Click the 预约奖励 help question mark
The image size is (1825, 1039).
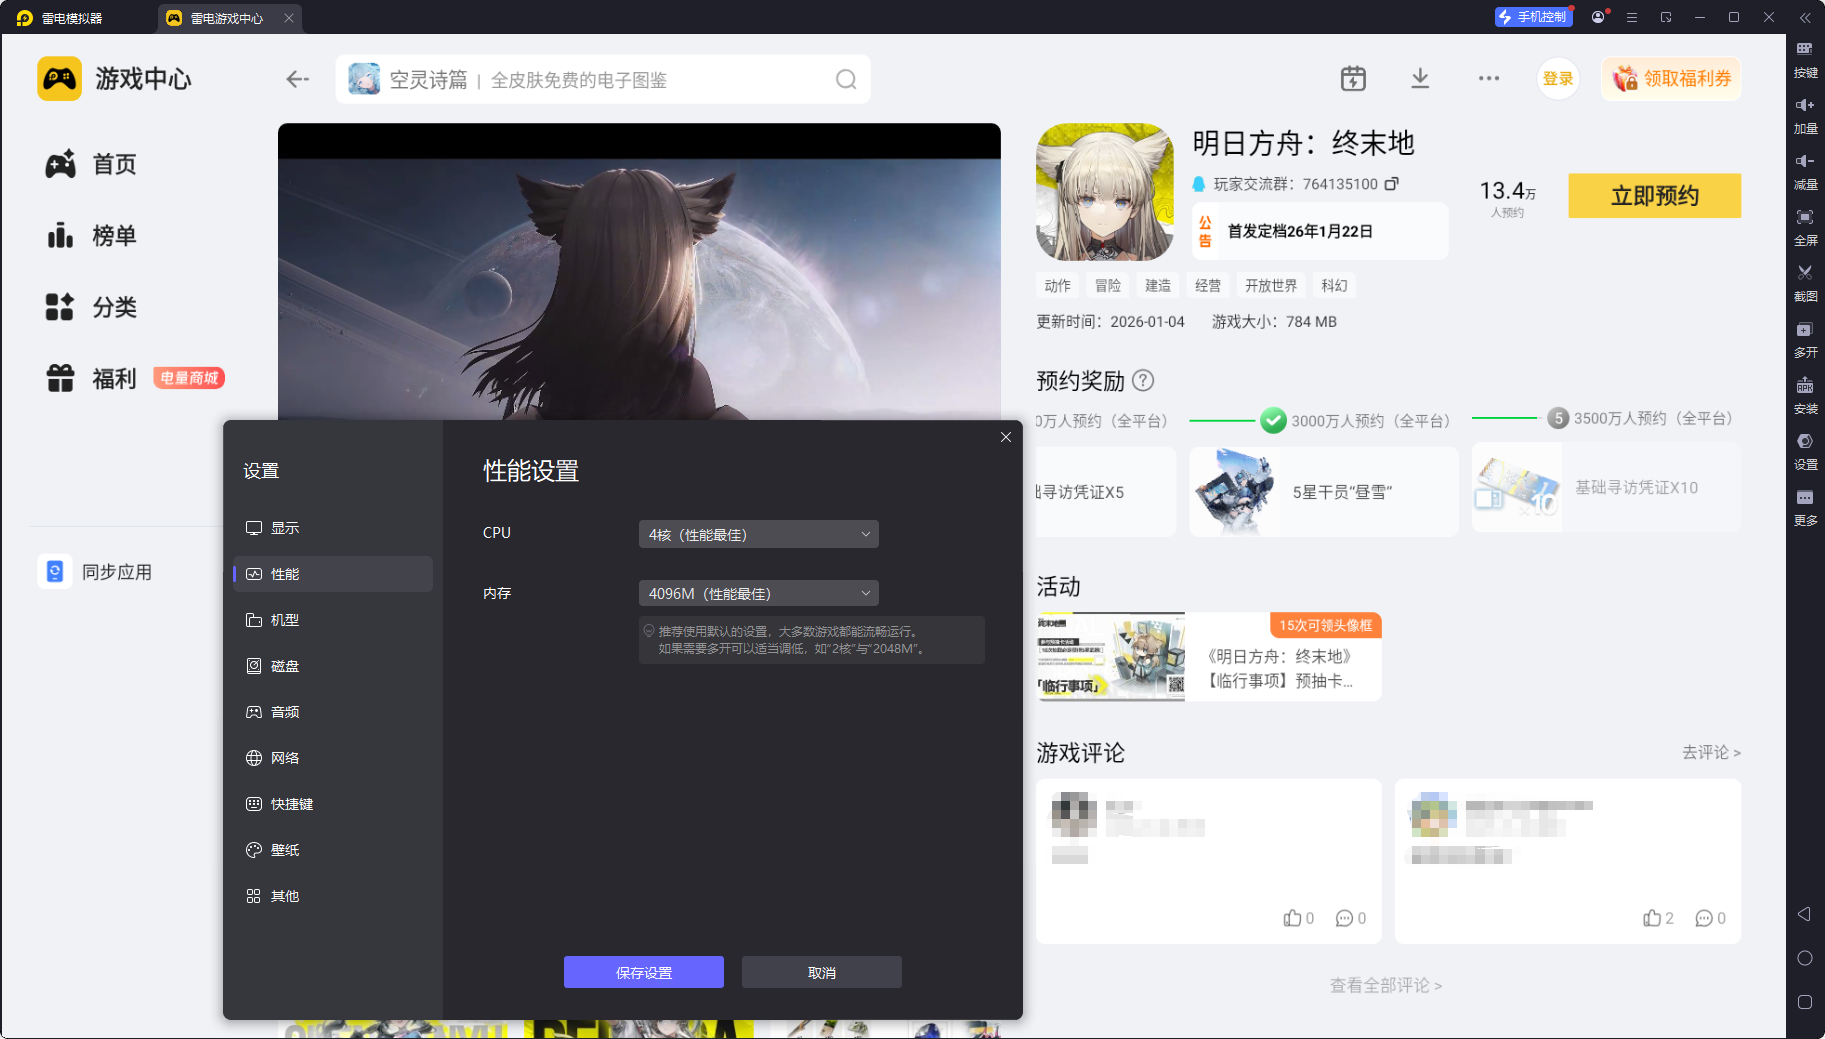[1143, 380]
